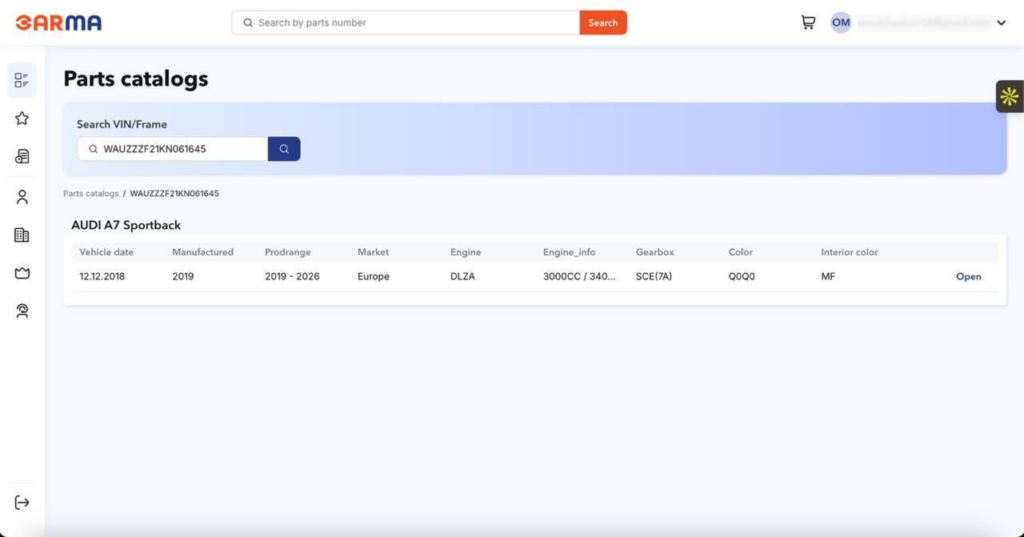Open the parts catalogs sidebar icon
This screenshot has width=1024, height=537.
coord(22,80)
